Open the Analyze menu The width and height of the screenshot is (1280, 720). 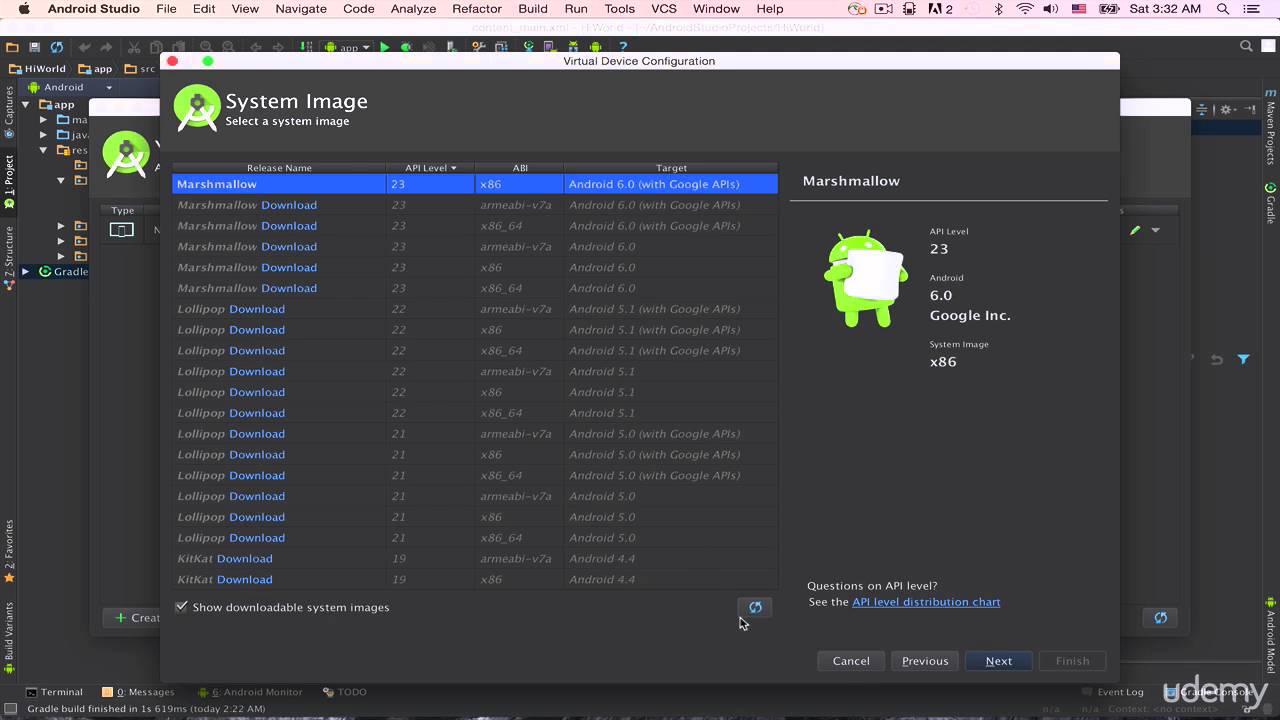(413, 9)
